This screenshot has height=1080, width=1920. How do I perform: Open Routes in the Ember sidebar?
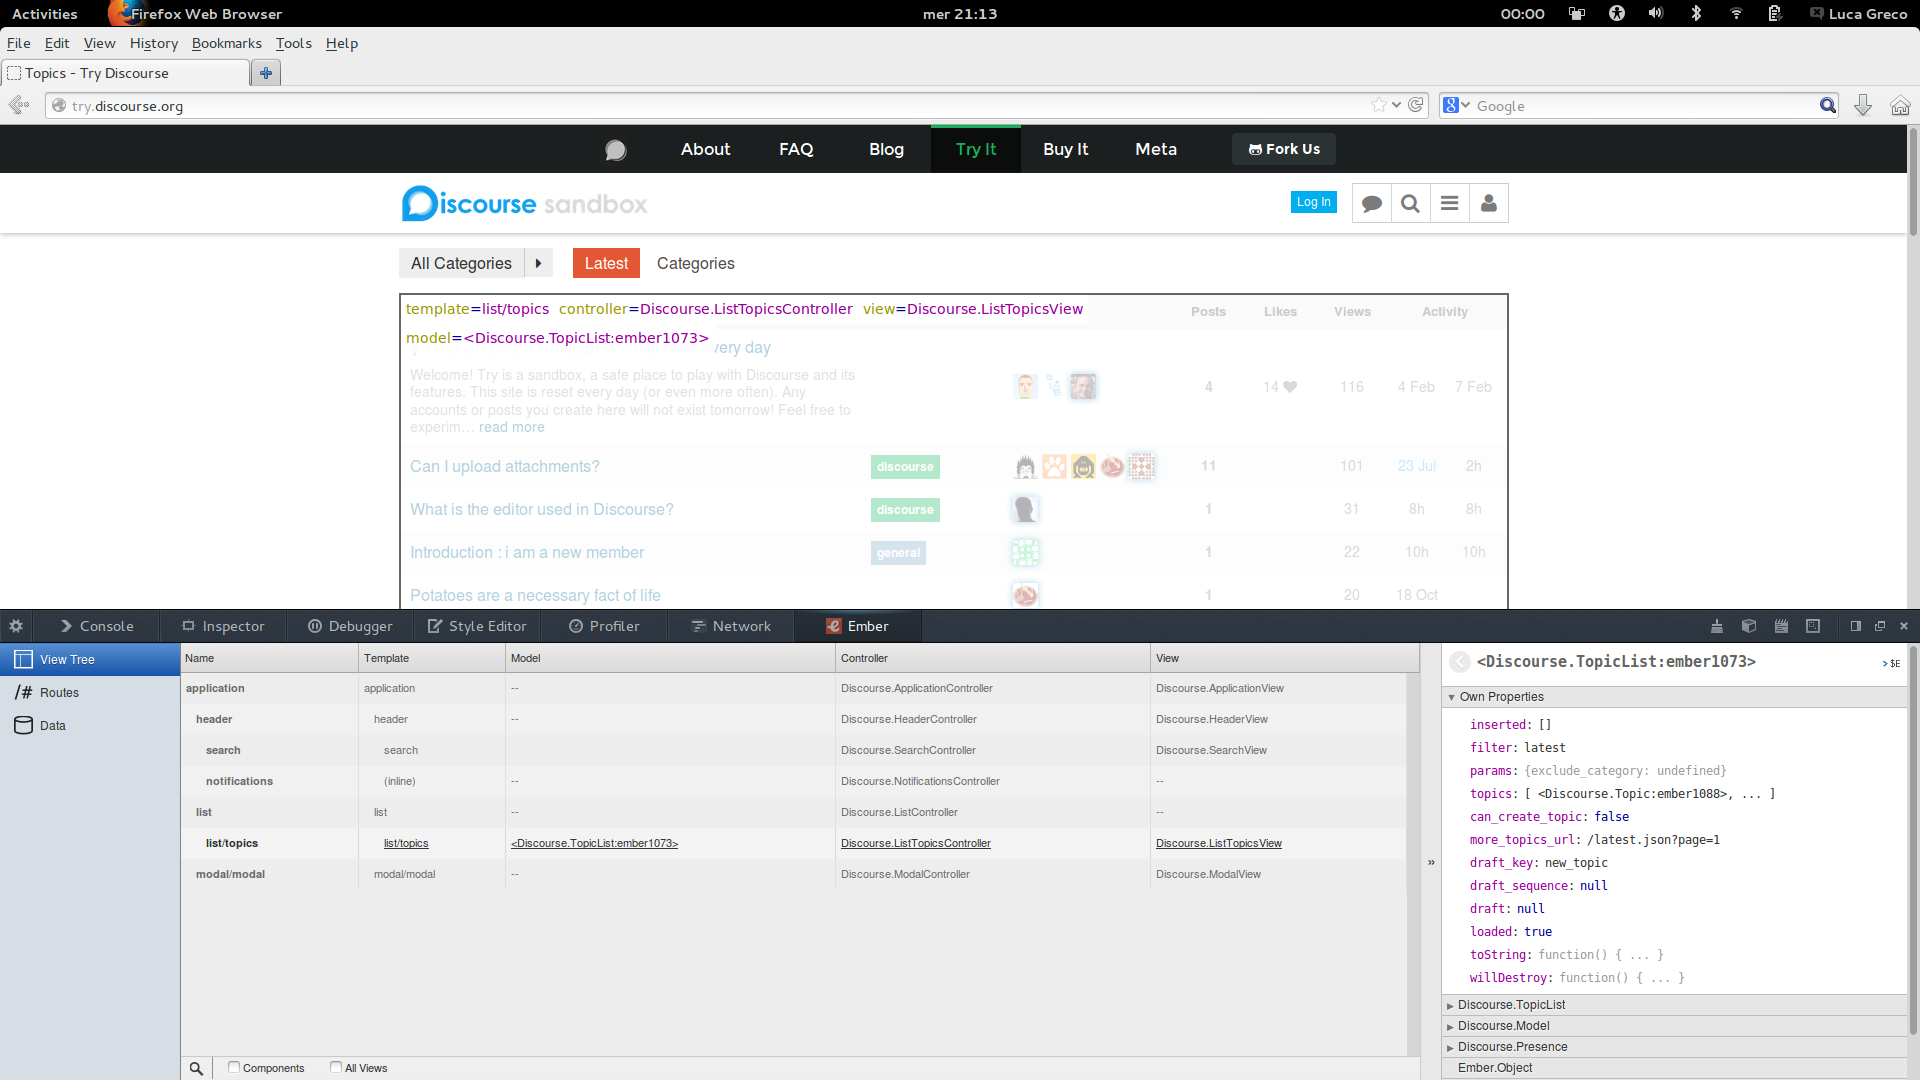(90, 692)
